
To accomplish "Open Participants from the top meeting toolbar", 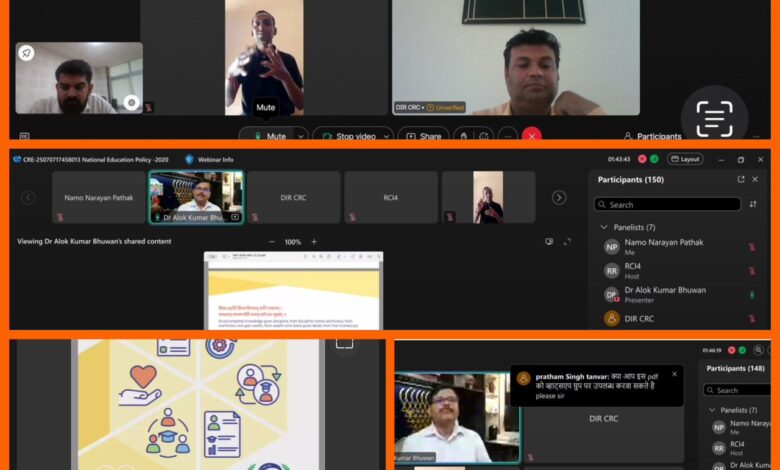I will (653, 136).
